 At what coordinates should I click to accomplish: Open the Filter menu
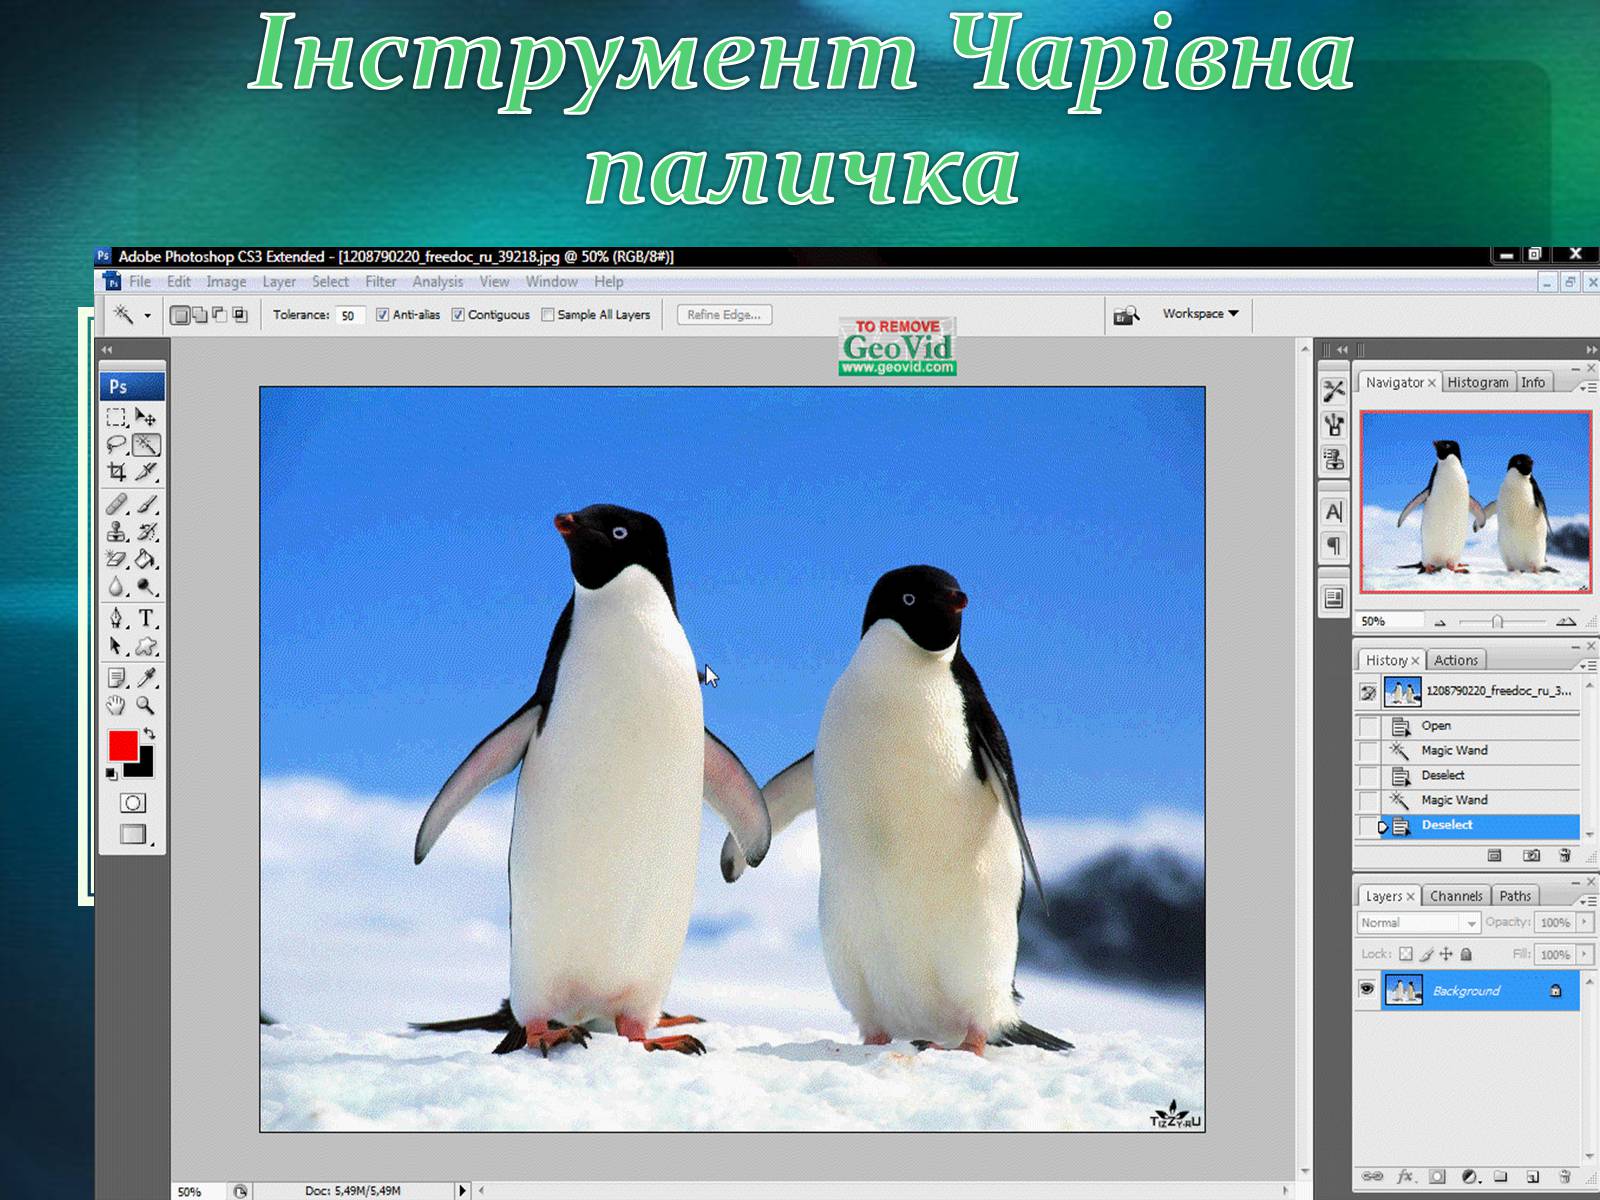click(380, 282)
